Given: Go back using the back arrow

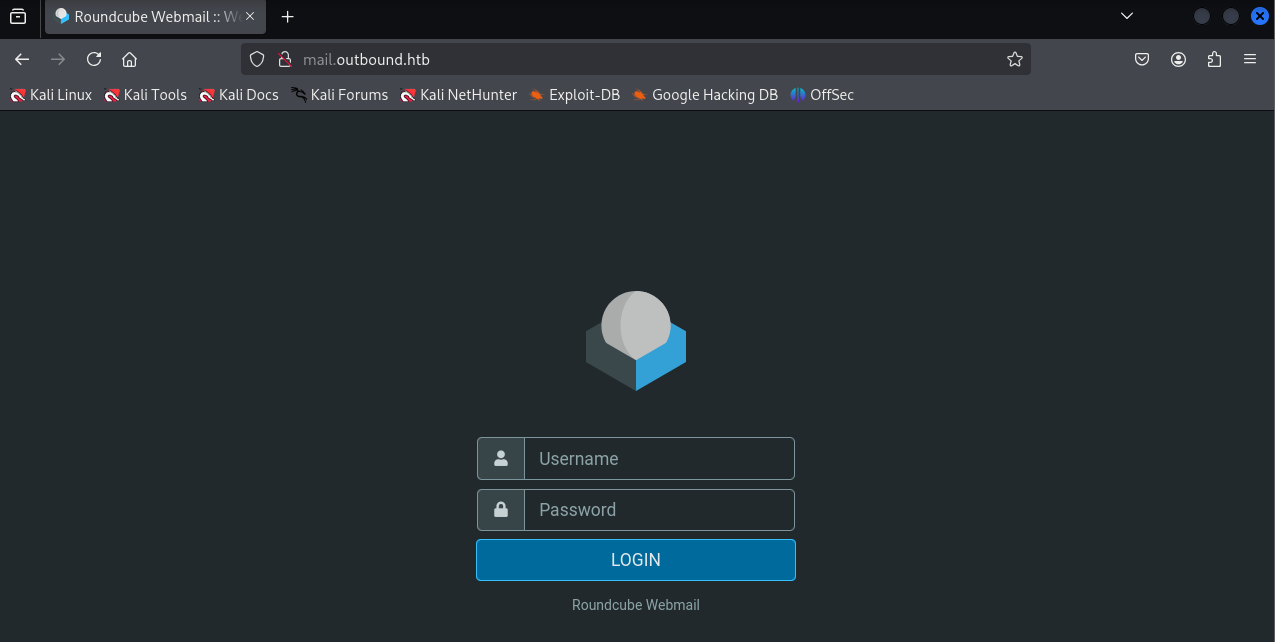Looking at the screenshot, I should pos(22,59).
